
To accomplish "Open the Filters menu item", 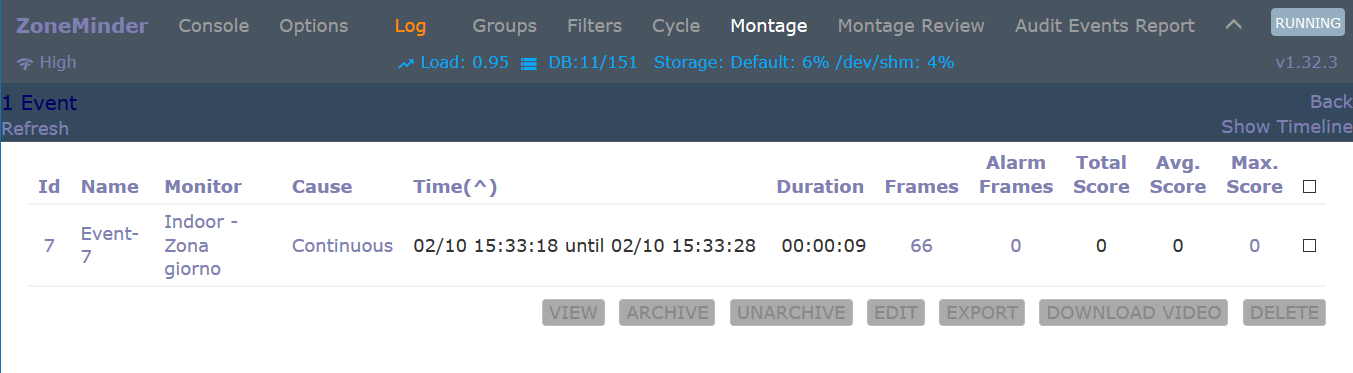I will pyautogui.click(x=594, y=26).
